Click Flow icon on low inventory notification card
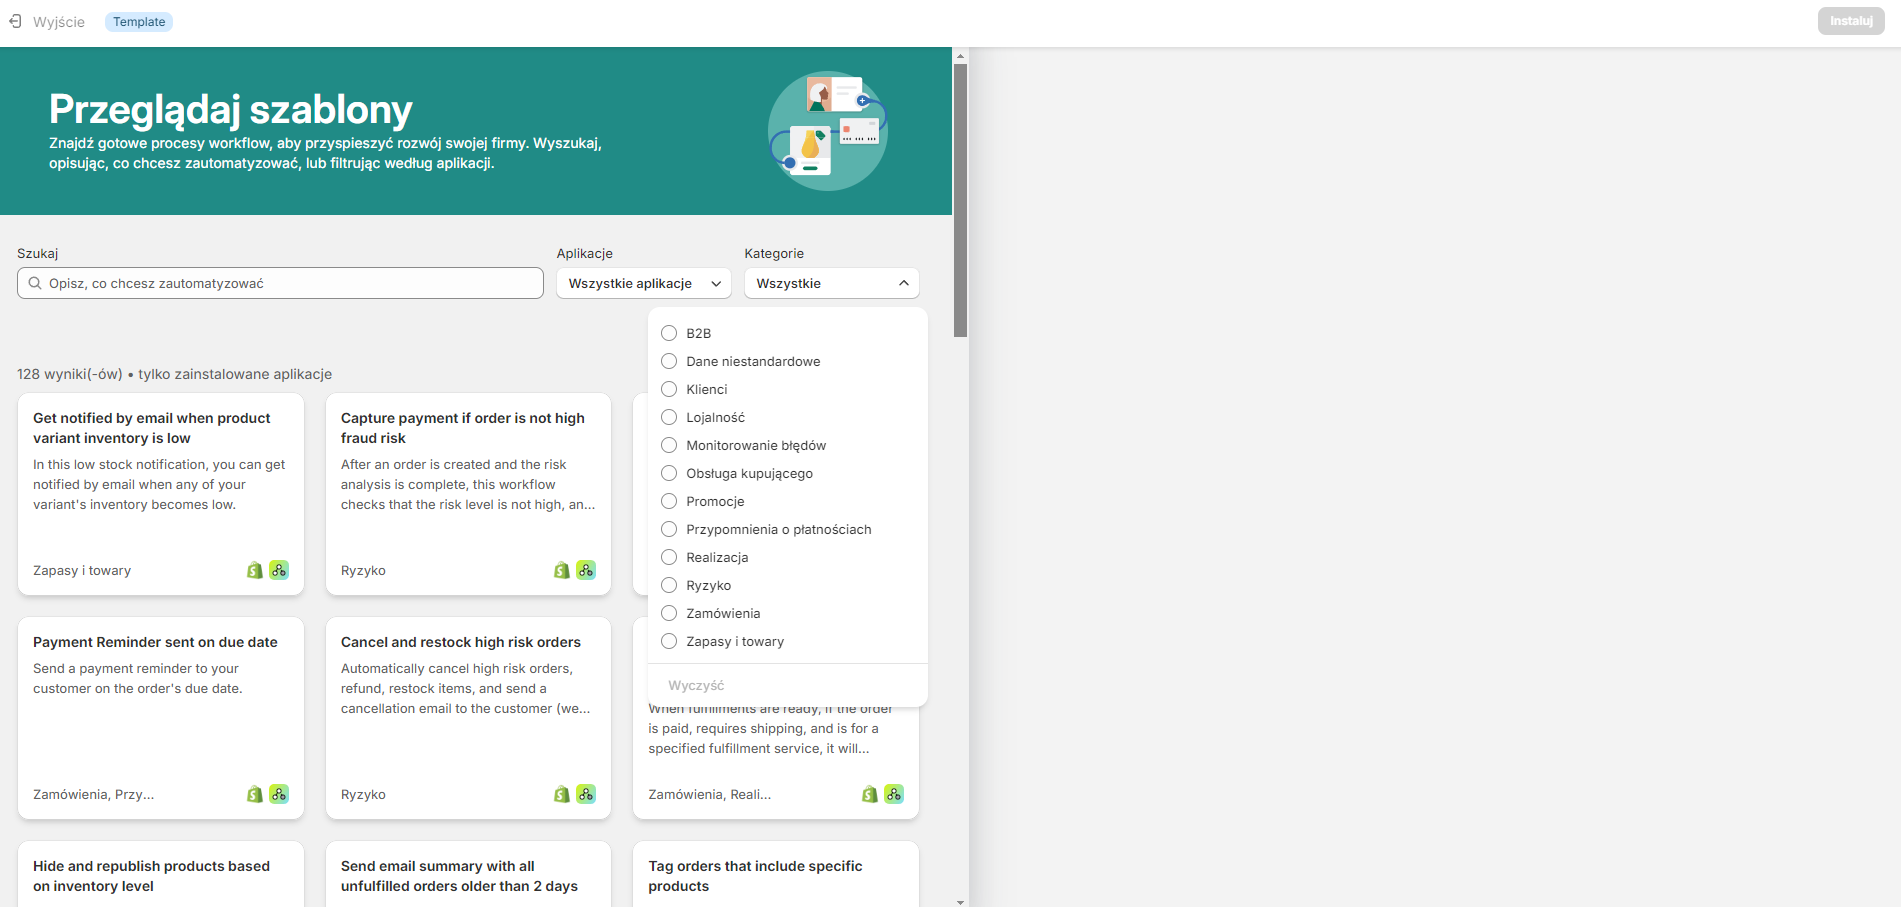The height and width of the screenshot is (907, 1901). point(279,570)
